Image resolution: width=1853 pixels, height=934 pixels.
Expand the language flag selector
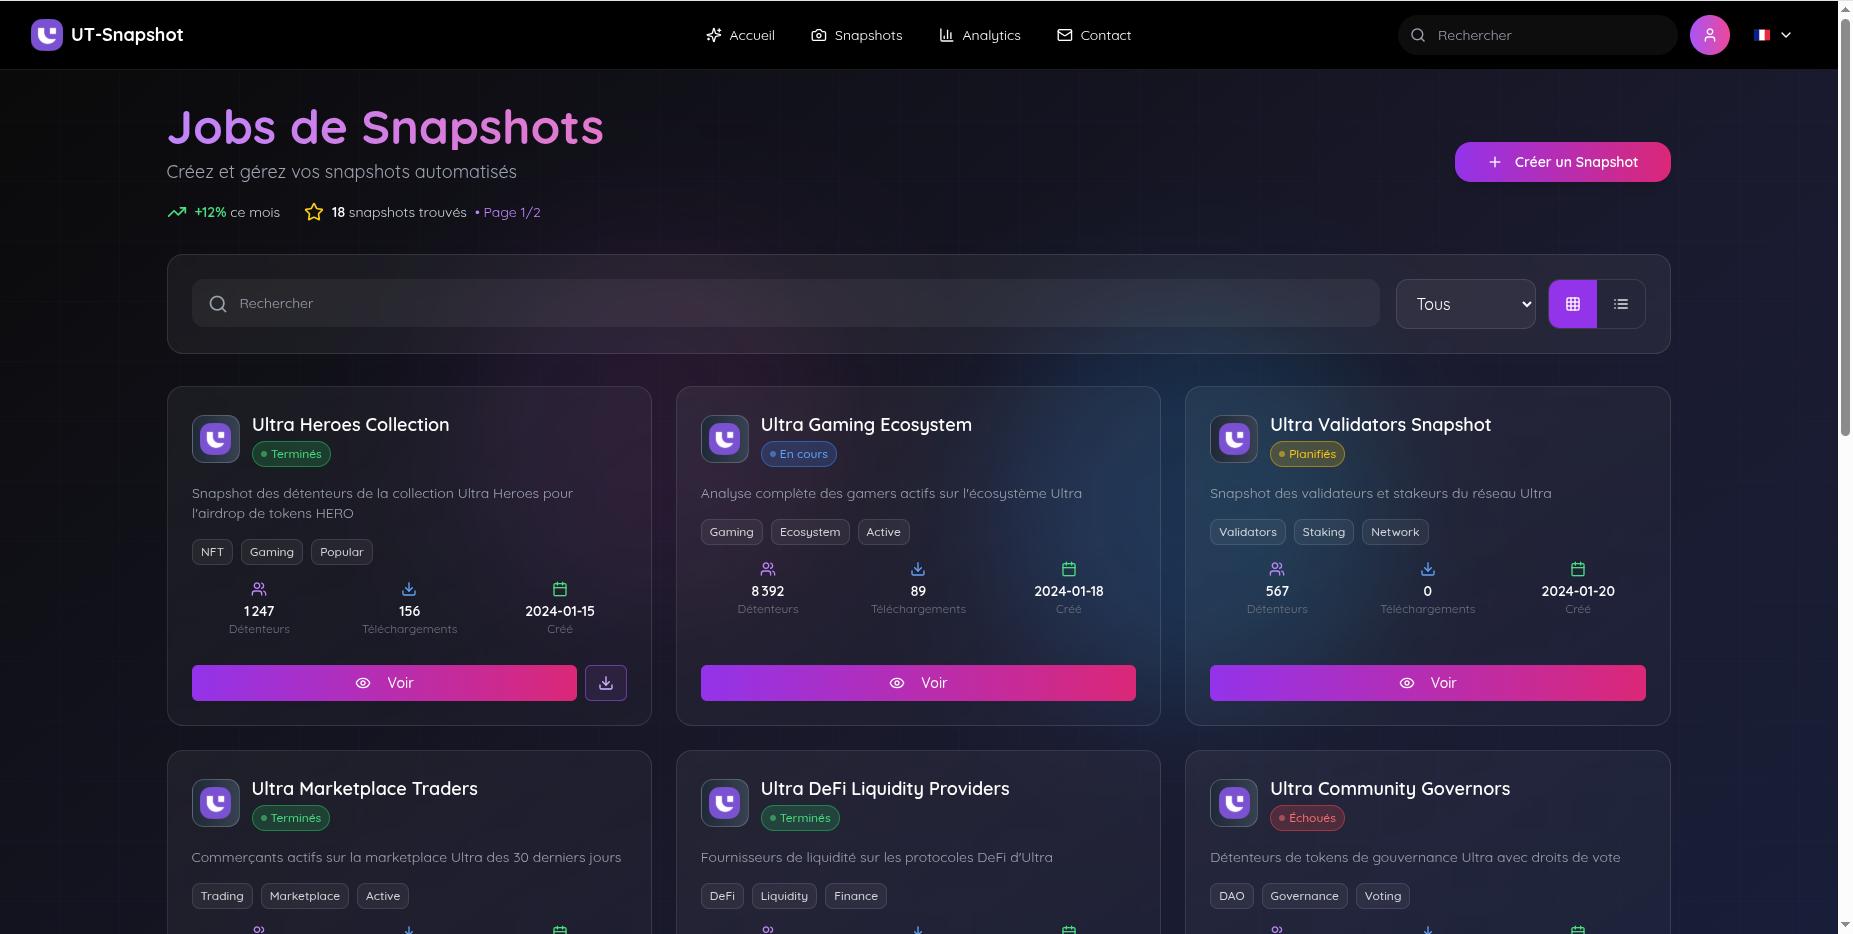[1762, 35]
